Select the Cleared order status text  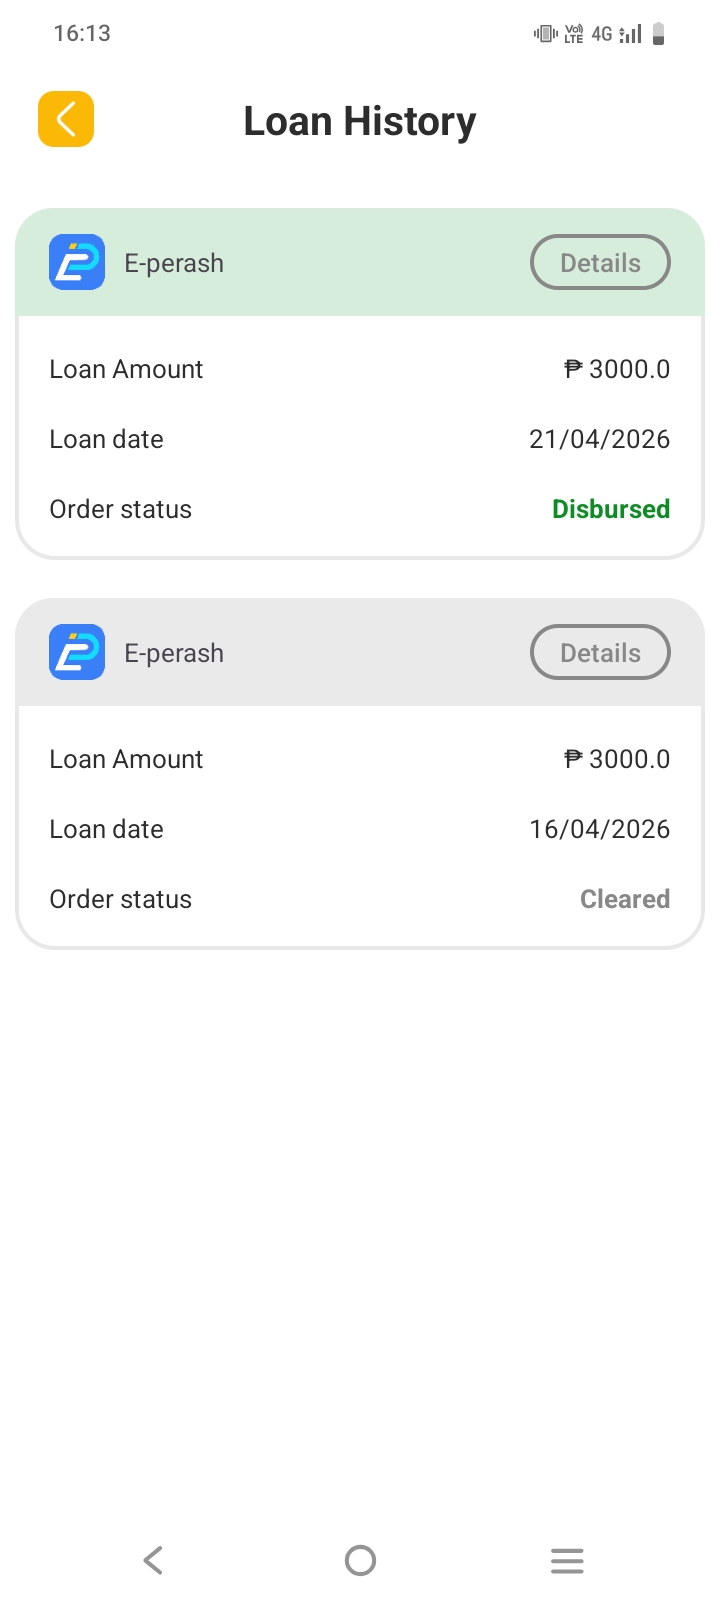(625, 899)
